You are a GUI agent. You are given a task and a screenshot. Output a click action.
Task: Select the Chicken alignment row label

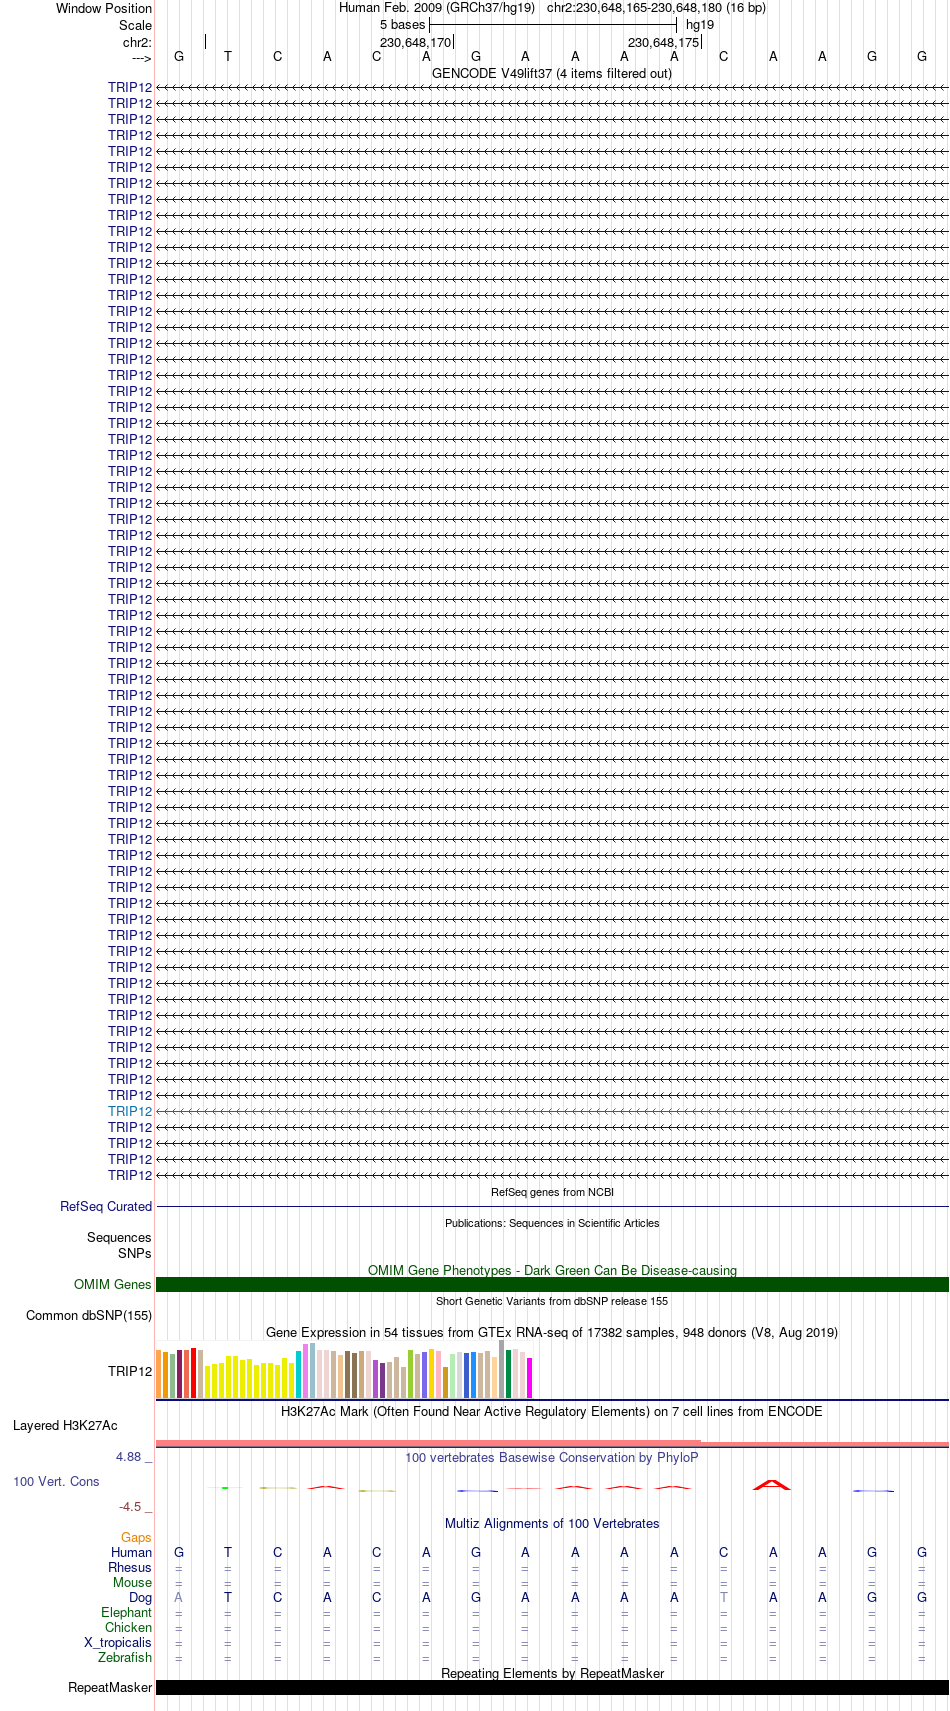(128, 1627)
